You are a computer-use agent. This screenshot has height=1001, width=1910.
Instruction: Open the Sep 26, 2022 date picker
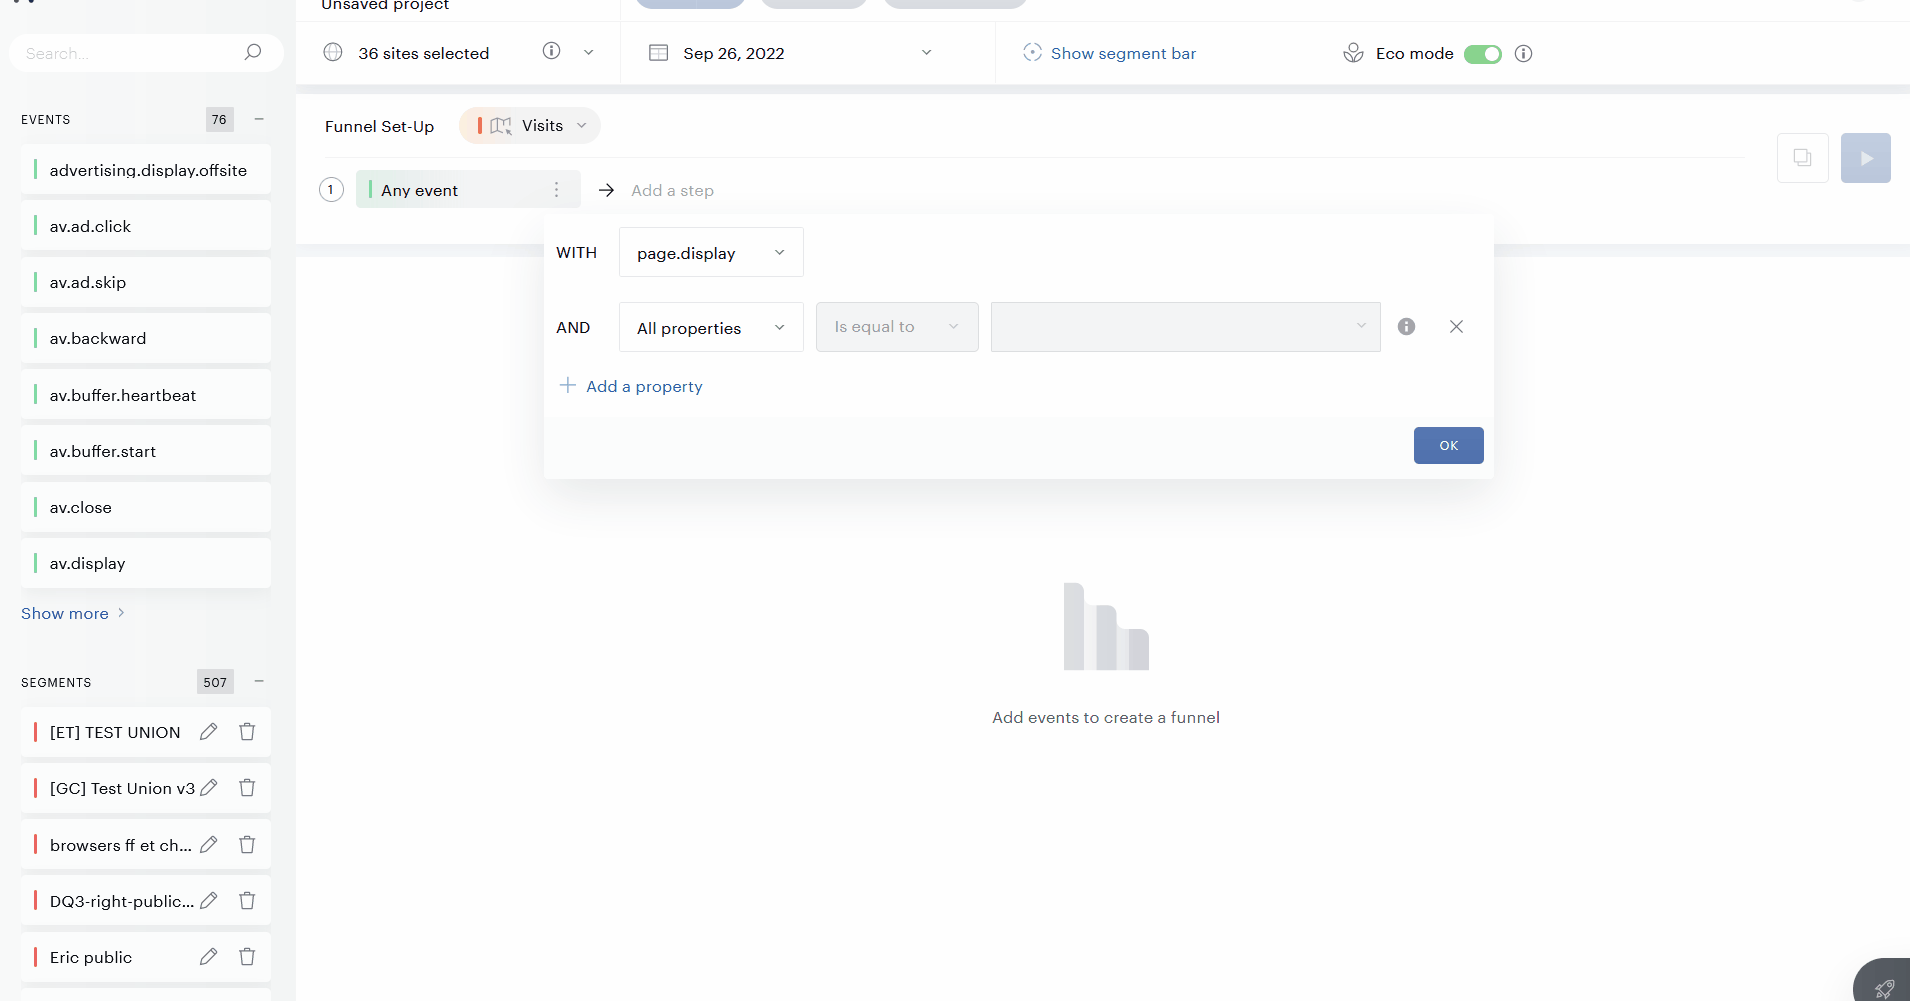[790, 53]
